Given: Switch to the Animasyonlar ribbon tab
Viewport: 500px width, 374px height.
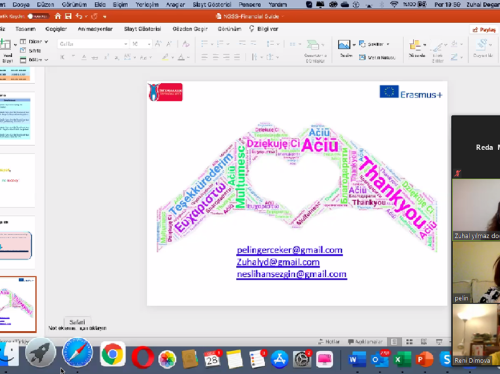Looking at the screenshot, I should click(95, 29).
